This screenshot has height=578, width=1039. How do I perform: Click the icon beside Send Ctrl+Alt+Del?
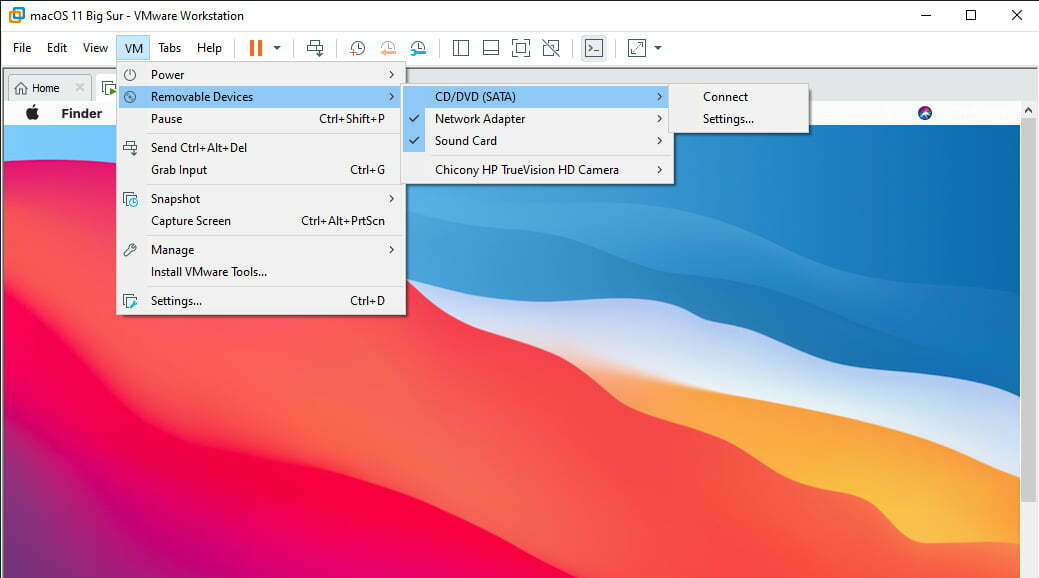131,148
